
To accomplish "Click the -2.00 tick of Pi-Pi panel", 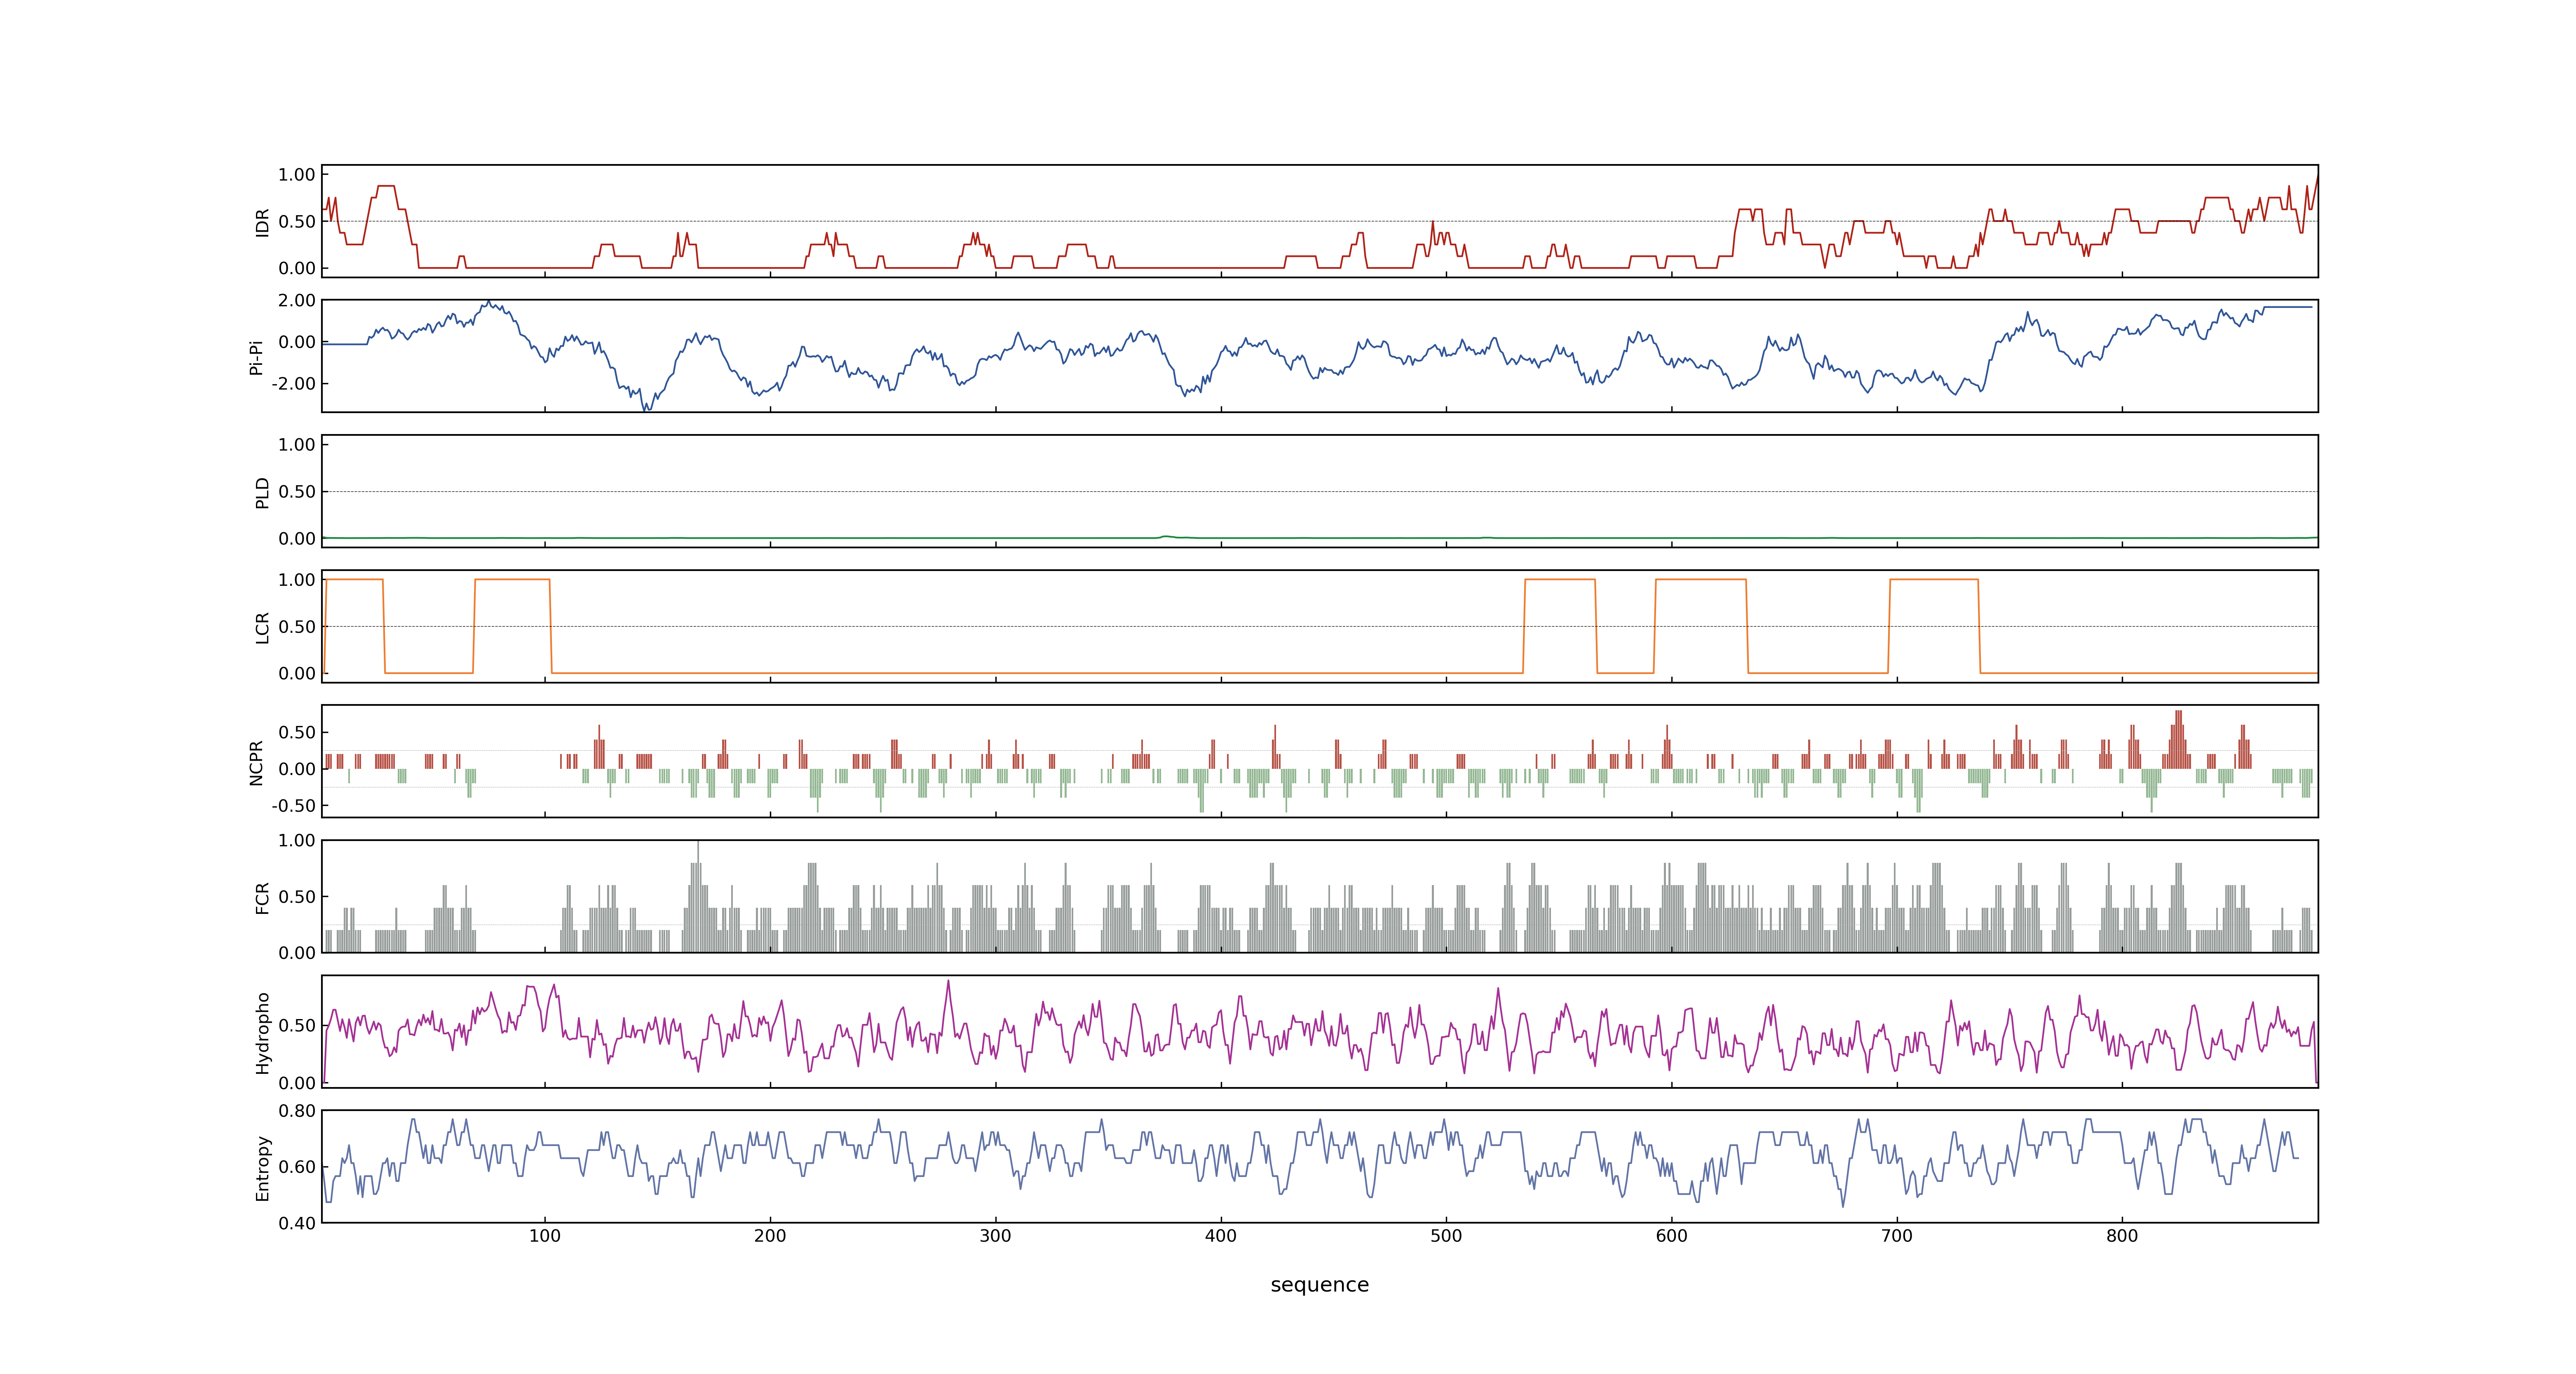I will click(x=293, y=384).
